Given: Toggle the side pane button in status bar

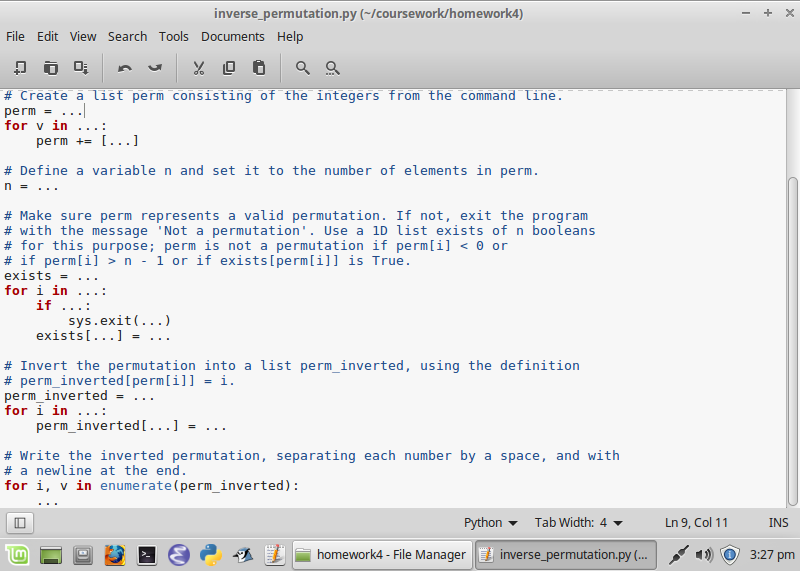Looking at the screenshot, I should [x=20, y=523].
